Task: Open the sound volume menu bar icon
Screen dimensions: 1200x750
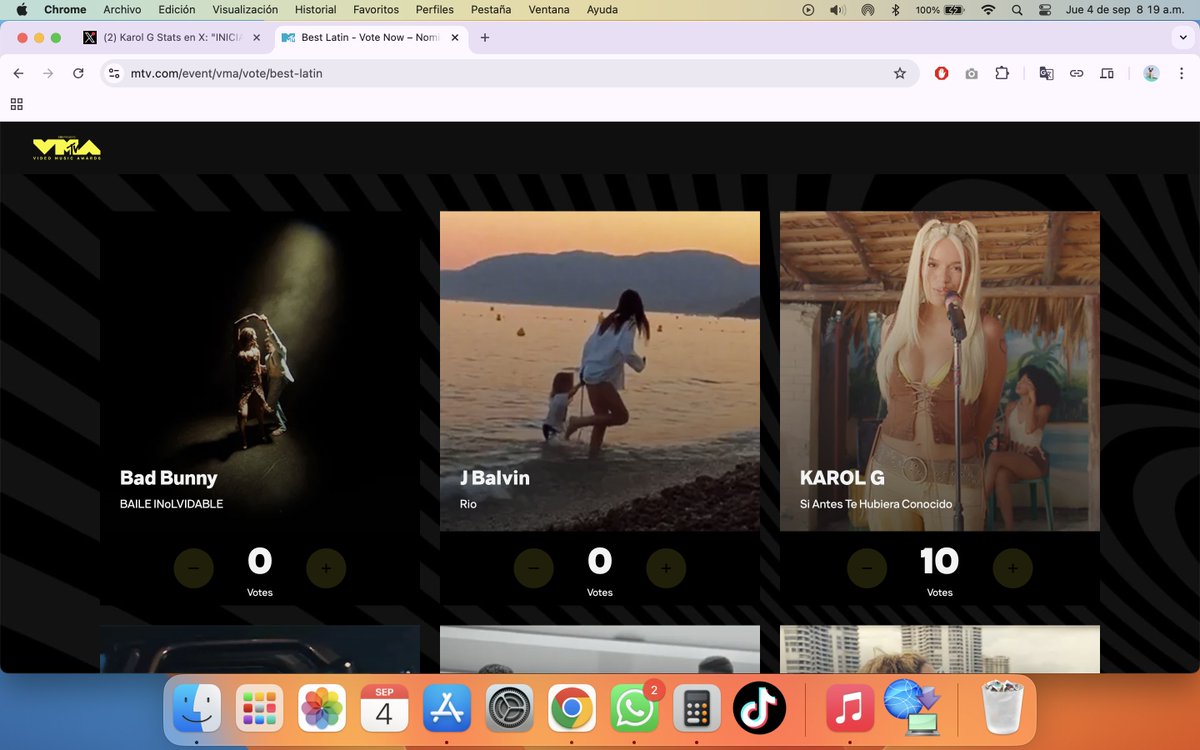Action: pos(837,9)
